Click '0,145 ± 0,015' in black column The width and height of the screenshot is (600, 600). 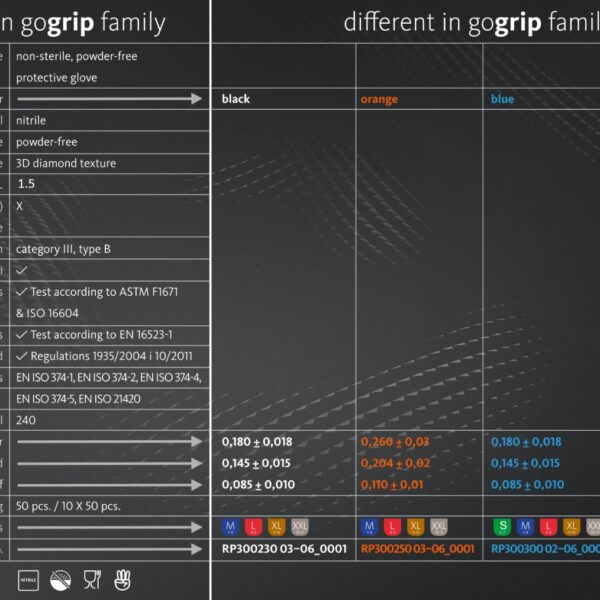click(256, 463)
